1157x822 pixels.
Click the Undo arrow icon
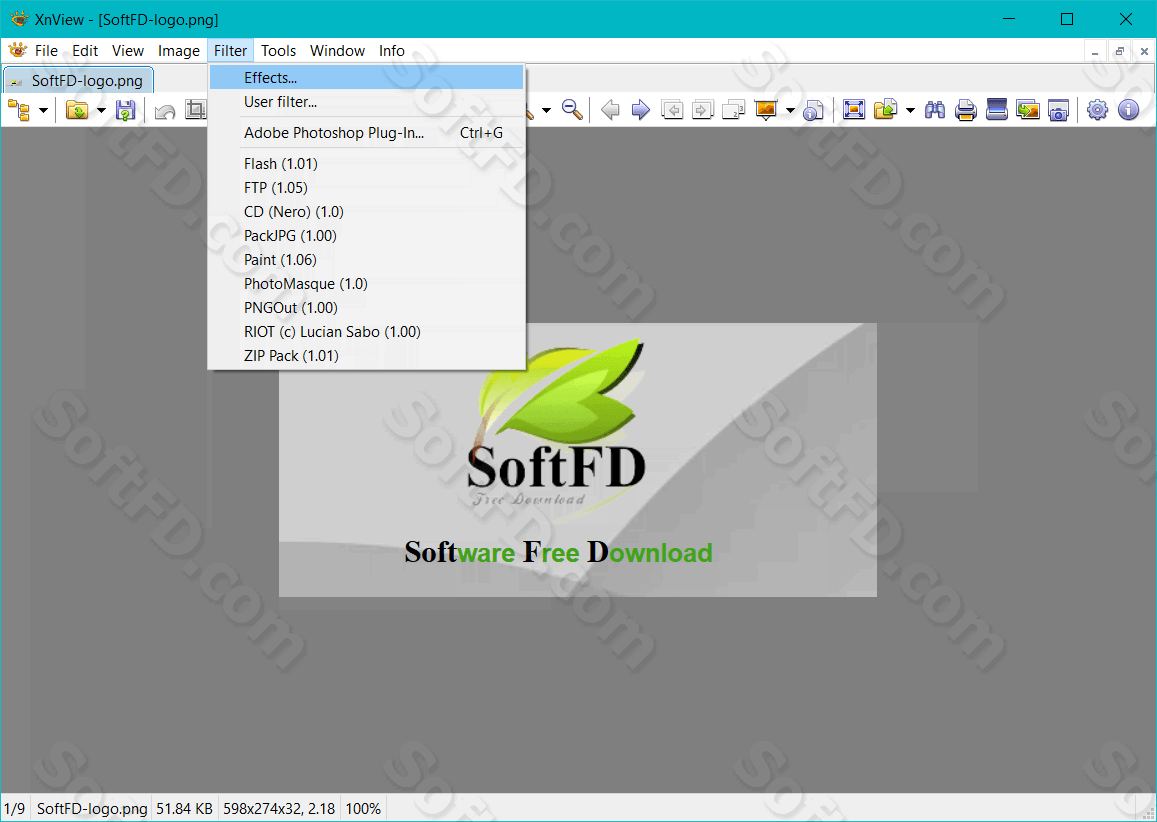click(x=165, y=111)
